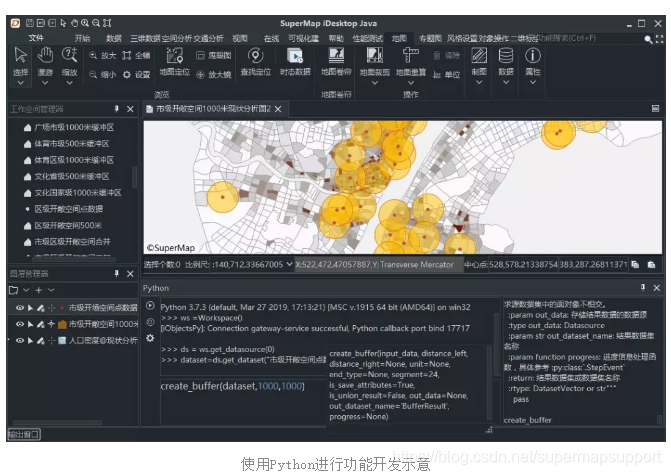Expand the dropdown under 地图裁剪

tap(374, 83)
